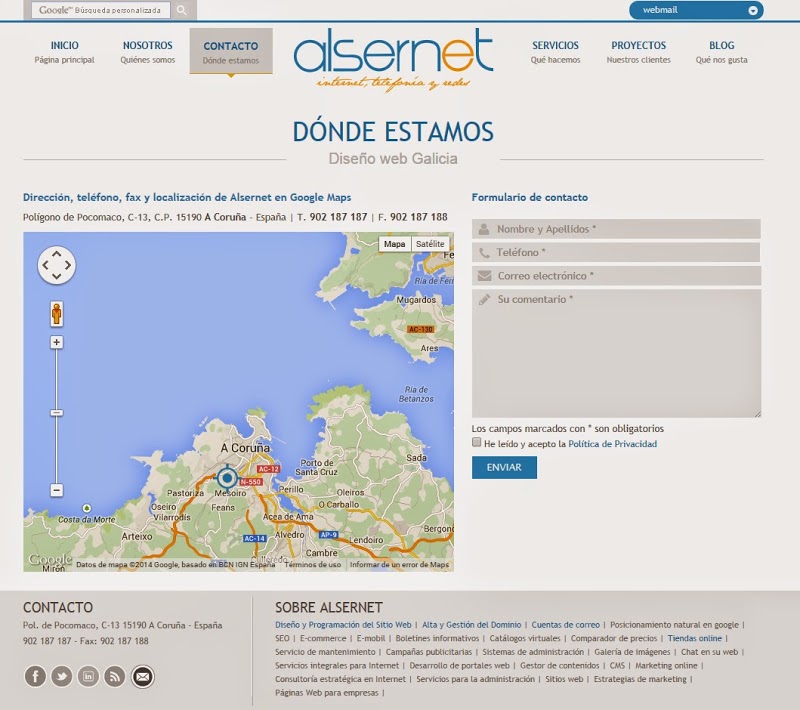Click Costa da Morte green marker
The width and height of the screenshot is (800, 710).
87,508
